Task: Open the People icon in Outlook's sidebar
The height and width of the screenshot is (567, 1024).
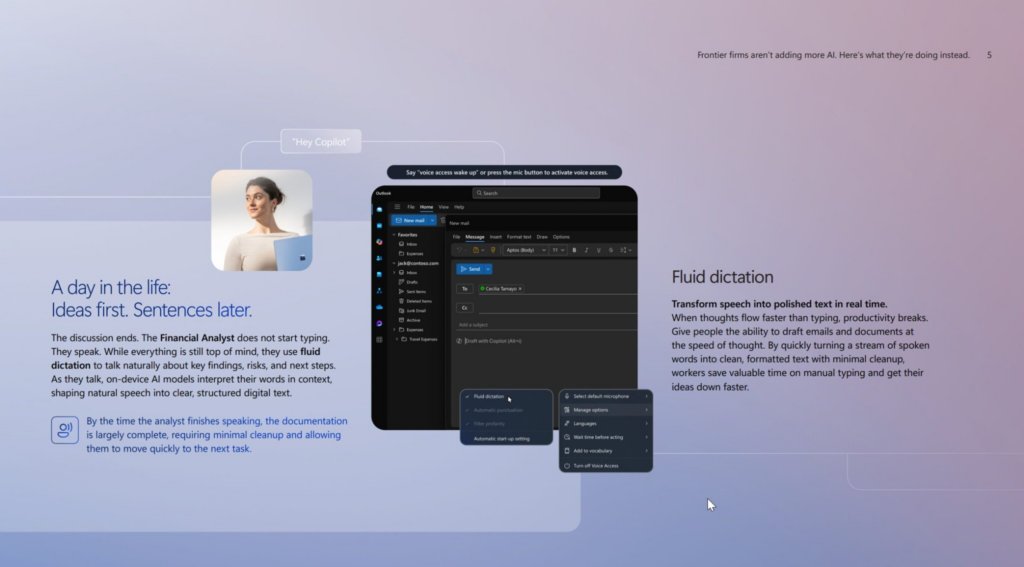Action: [379, 258]
